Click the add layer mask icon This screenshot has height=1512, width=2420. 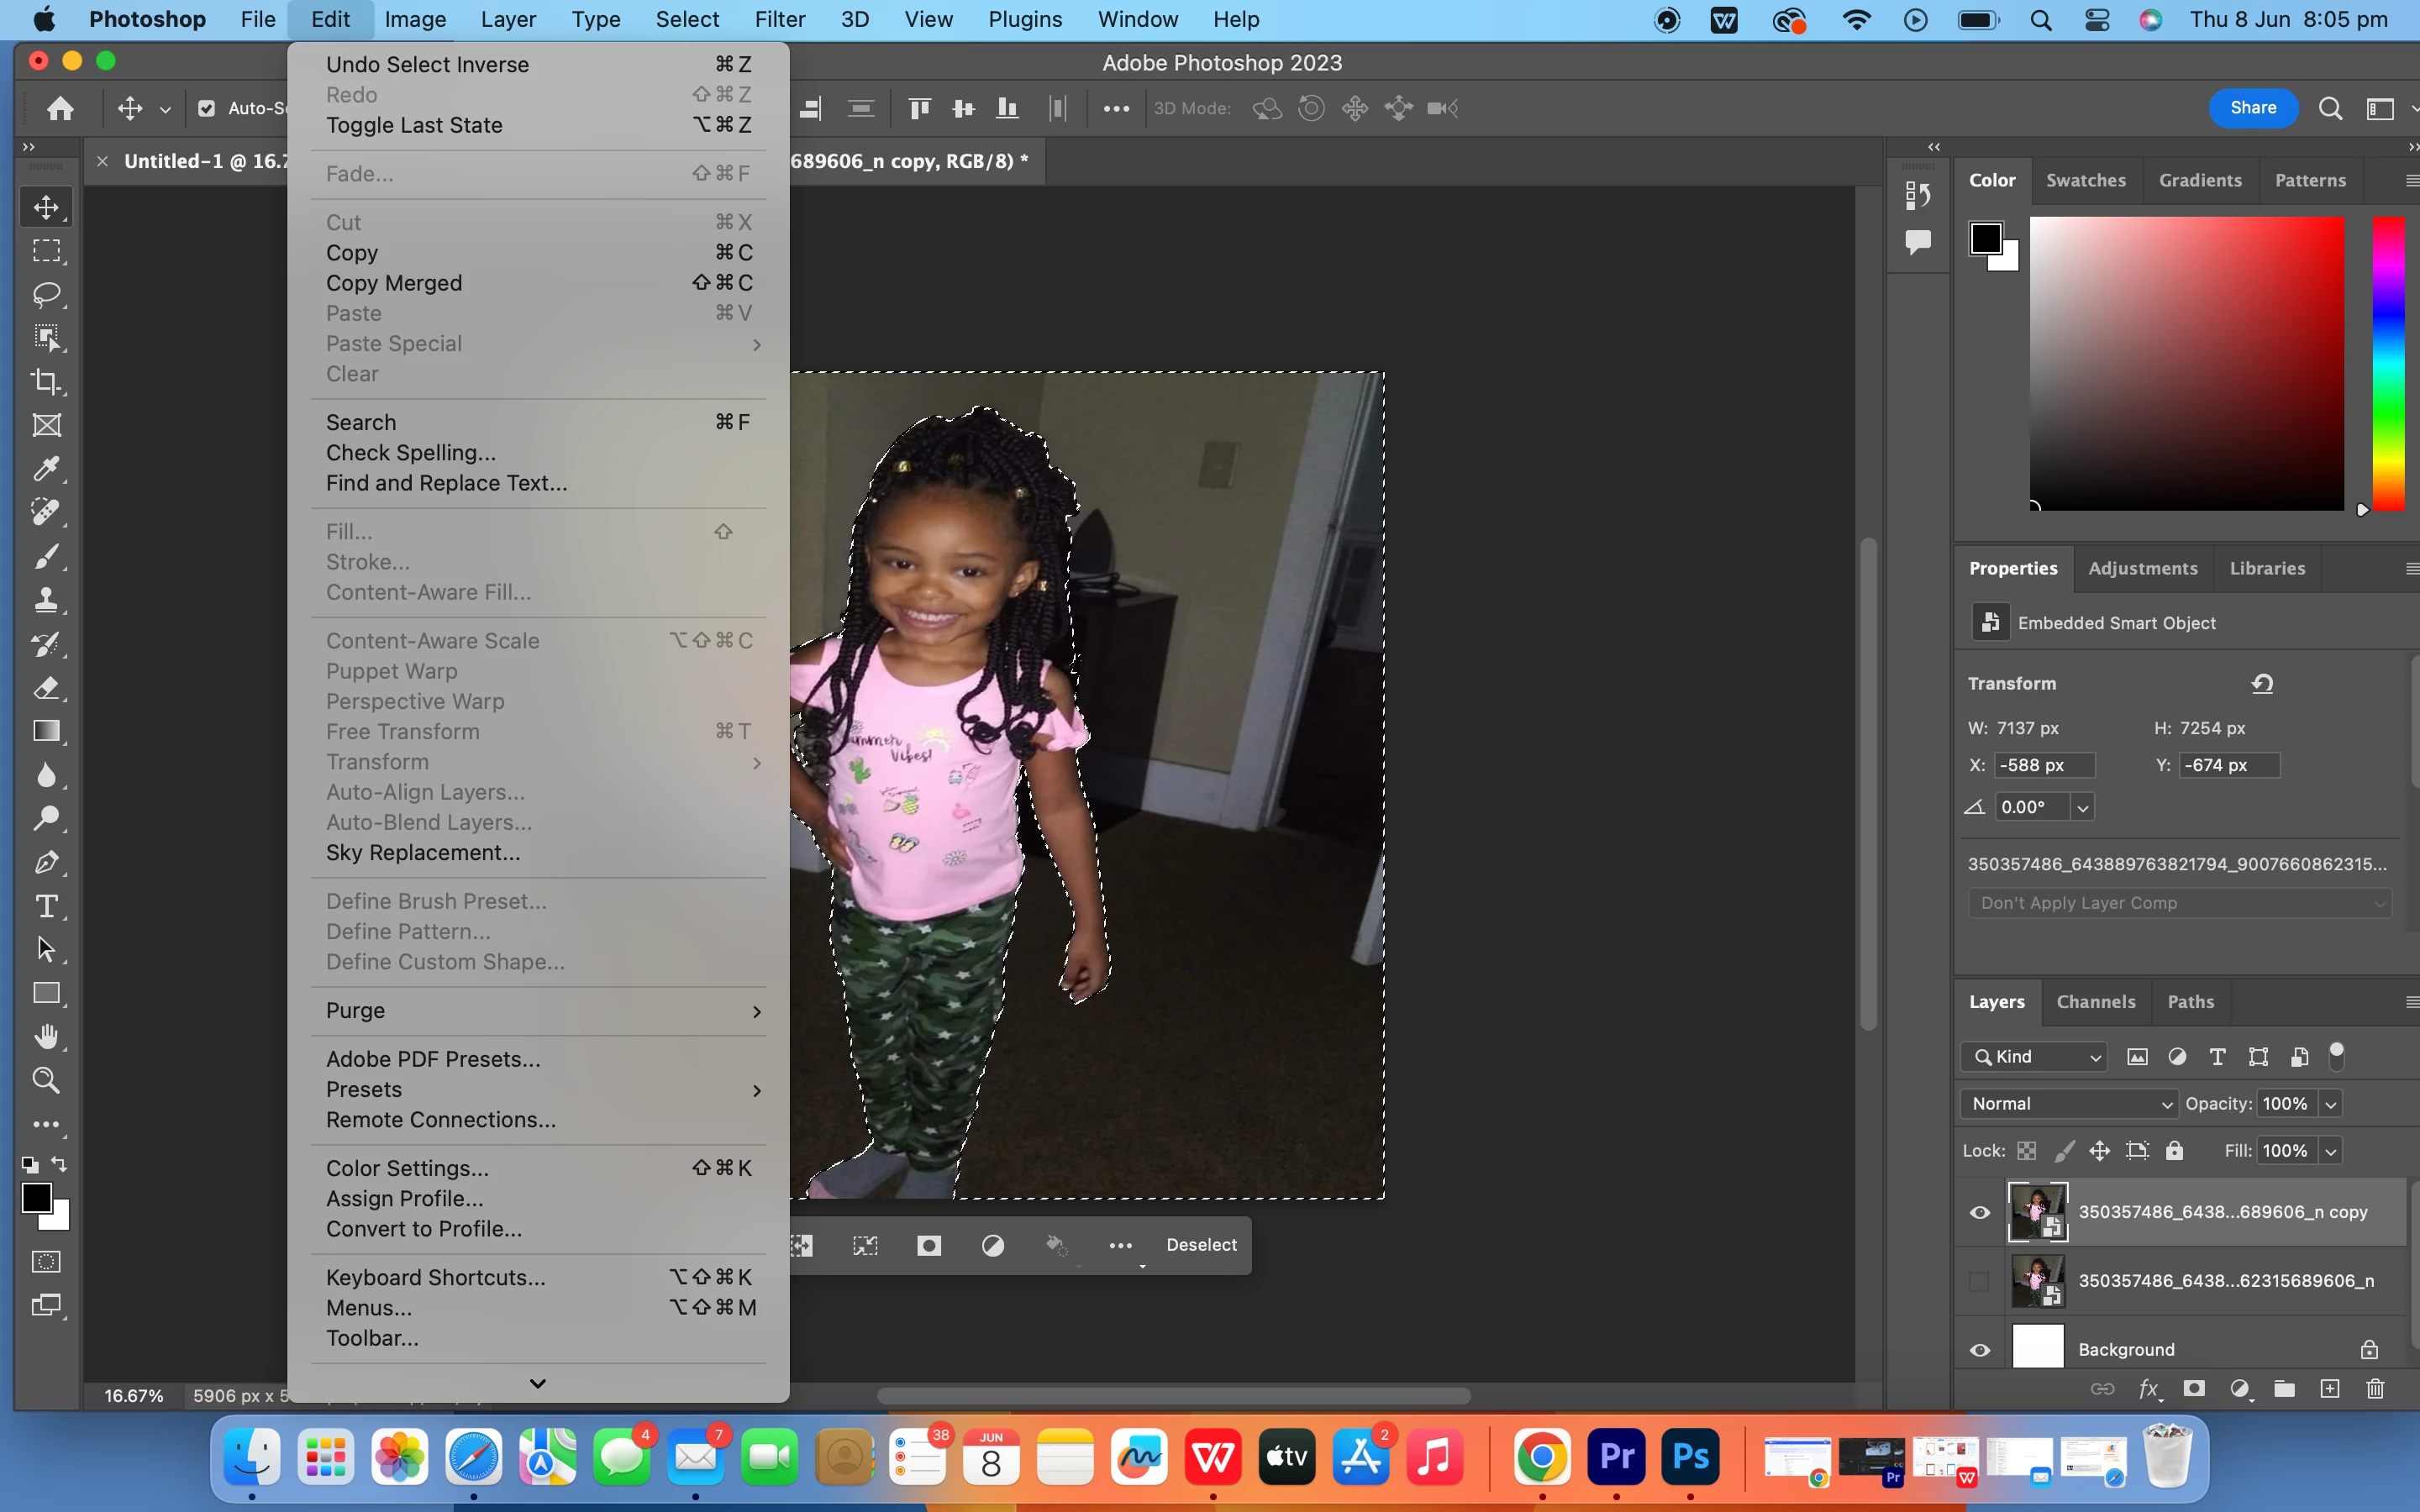2194,1389
